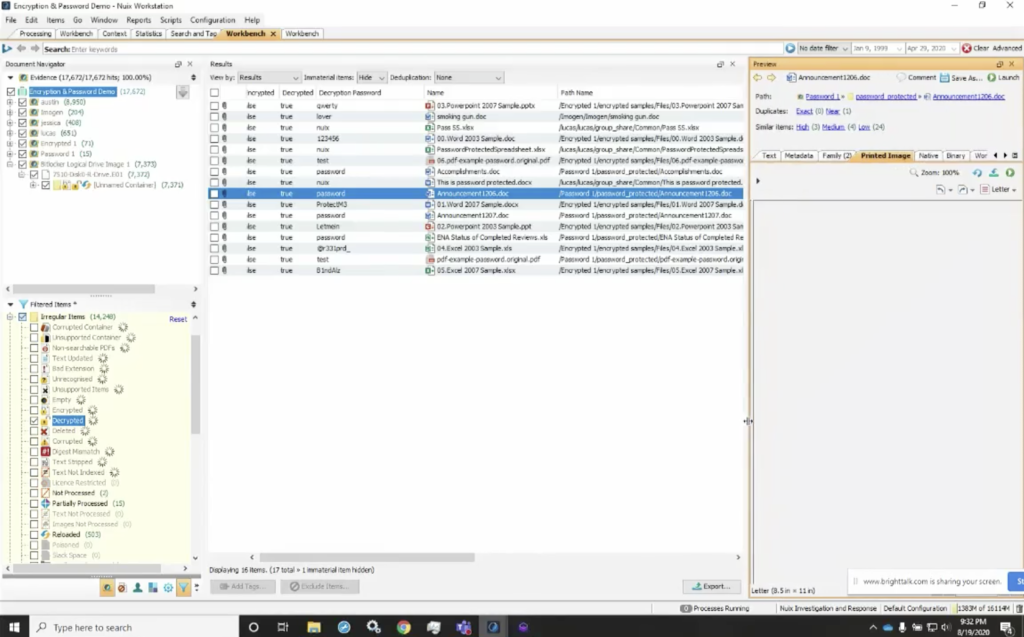This screenshot has width=1024, height=637.
Task: Toggle the Deleted filter checkbox
Action: pos(34,431)
